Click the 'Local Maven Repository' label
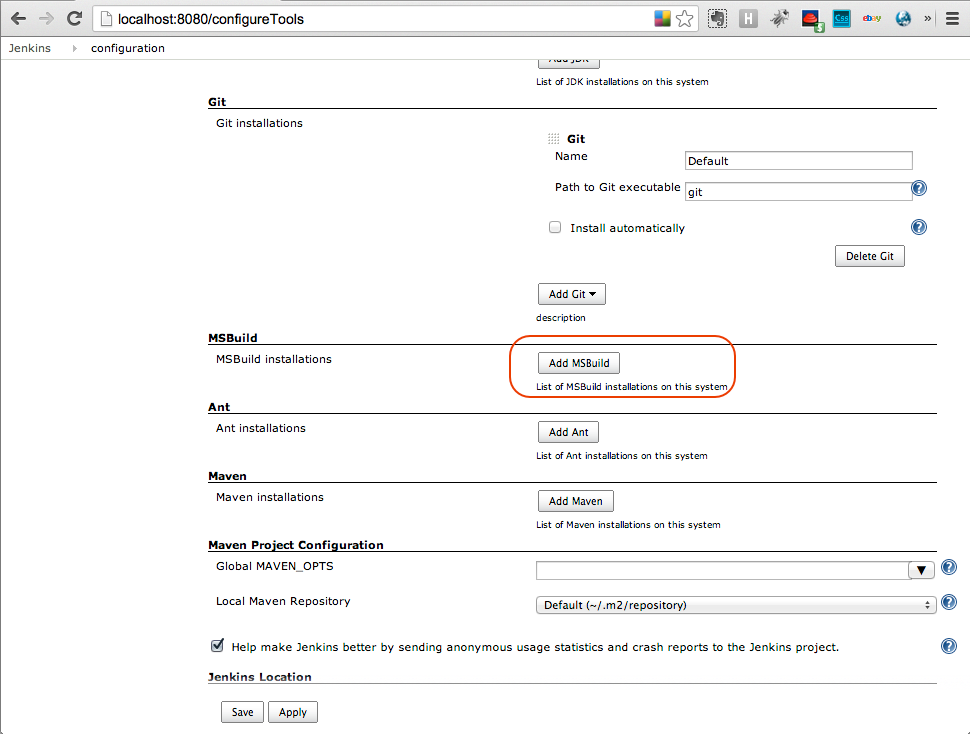The width and height of the screenshot is (970, 734). tap(283, 601)
